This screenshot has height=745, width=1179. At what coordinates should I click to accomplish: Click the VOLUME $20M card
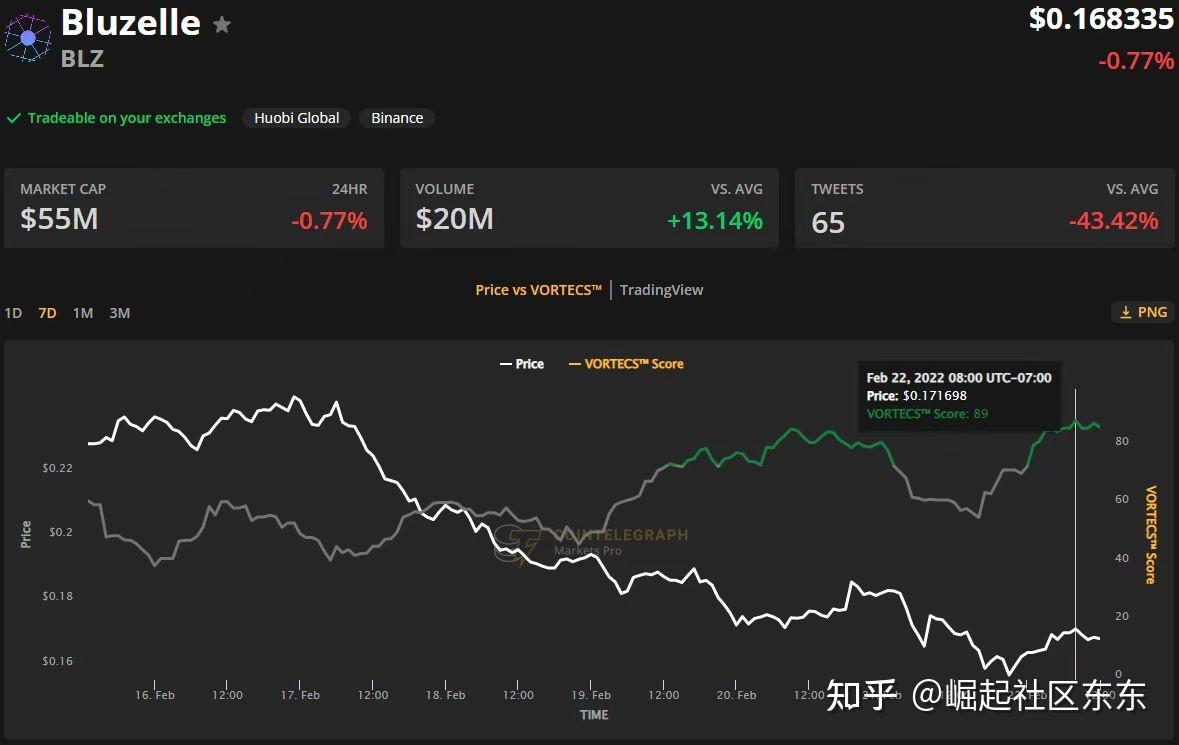[589, 208]
